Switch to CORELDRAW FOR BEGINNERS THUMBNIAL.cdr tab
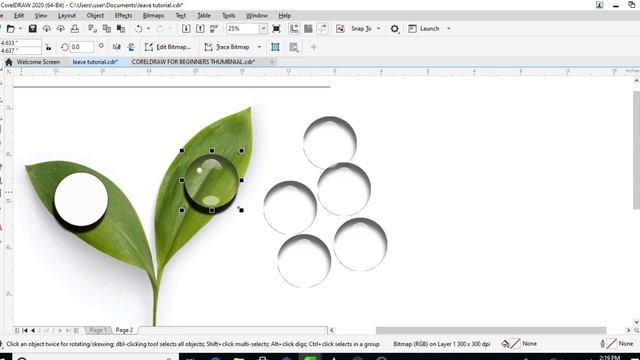 [193, 62]
